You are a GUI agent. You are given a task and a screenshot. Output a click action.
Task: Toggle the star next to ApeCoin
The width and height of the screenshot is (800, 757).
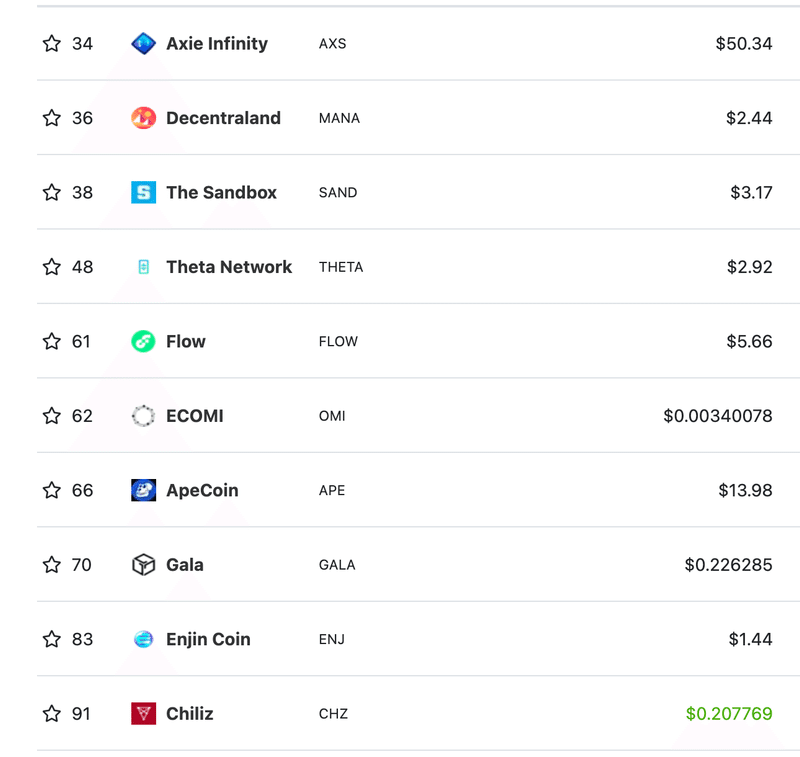click(52, 490)
